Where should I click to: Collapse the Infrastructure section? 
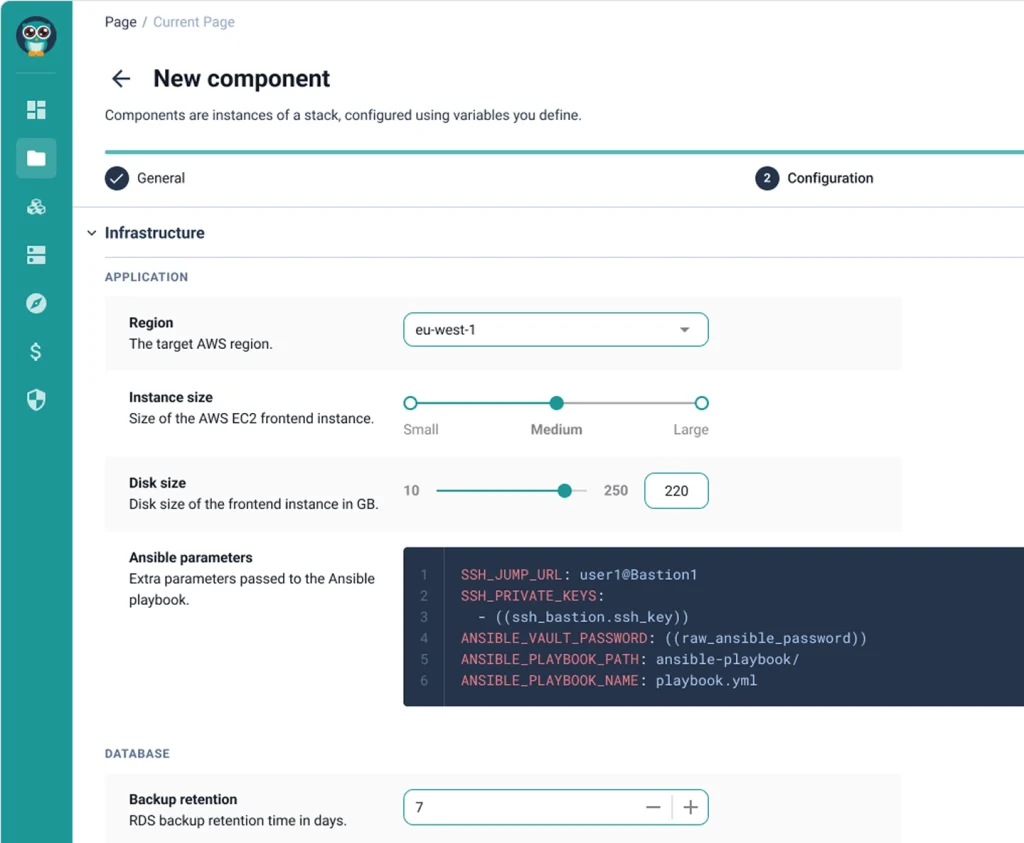[x=92, y=233]
